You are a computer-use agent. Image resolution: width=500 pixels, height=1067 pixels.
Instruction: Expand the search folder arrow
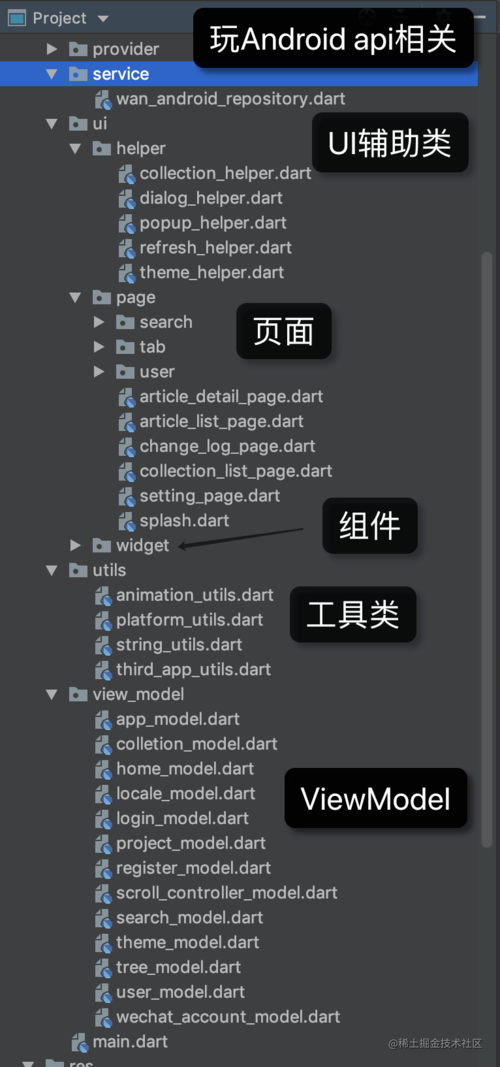pos(99,322)
